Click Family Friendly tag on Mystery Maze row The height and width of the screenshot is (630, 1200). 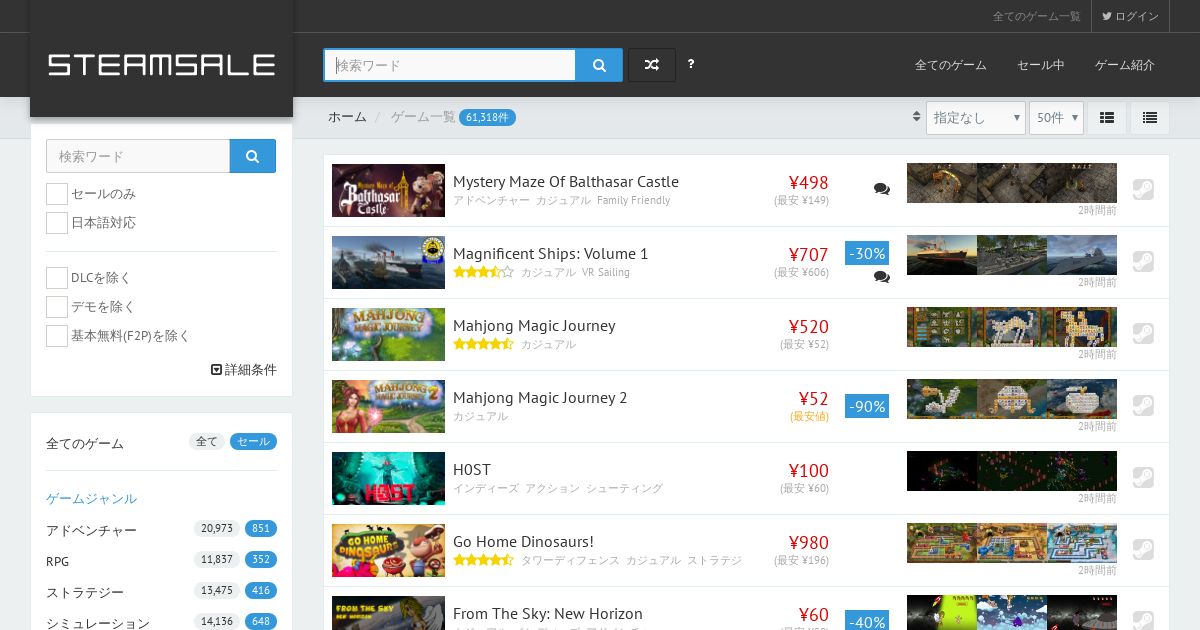pos(633,200)
